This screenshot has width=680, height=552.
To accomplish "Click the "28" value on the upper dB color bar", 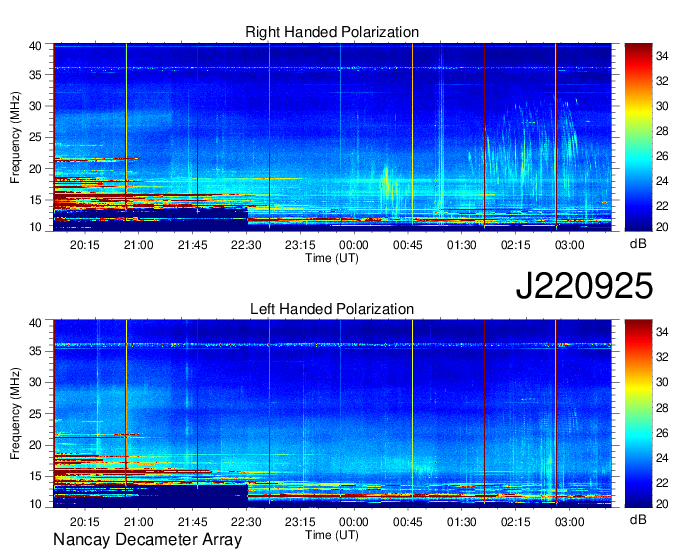I will (662, 131).
